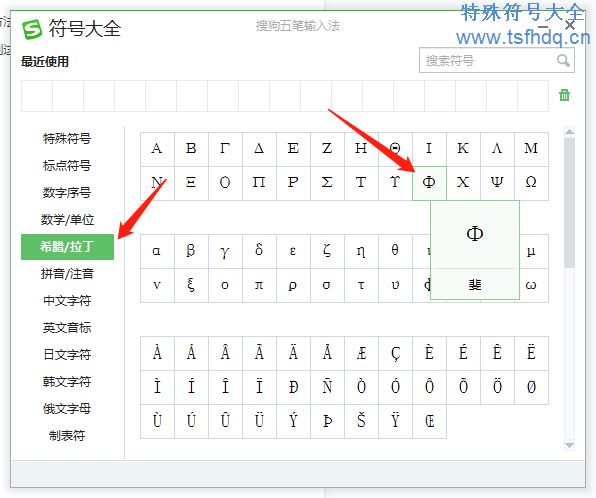This screenshot has width=596, height=498.
Task: Insert the Latin ligature Œ
Action: [x=430, y=421]
